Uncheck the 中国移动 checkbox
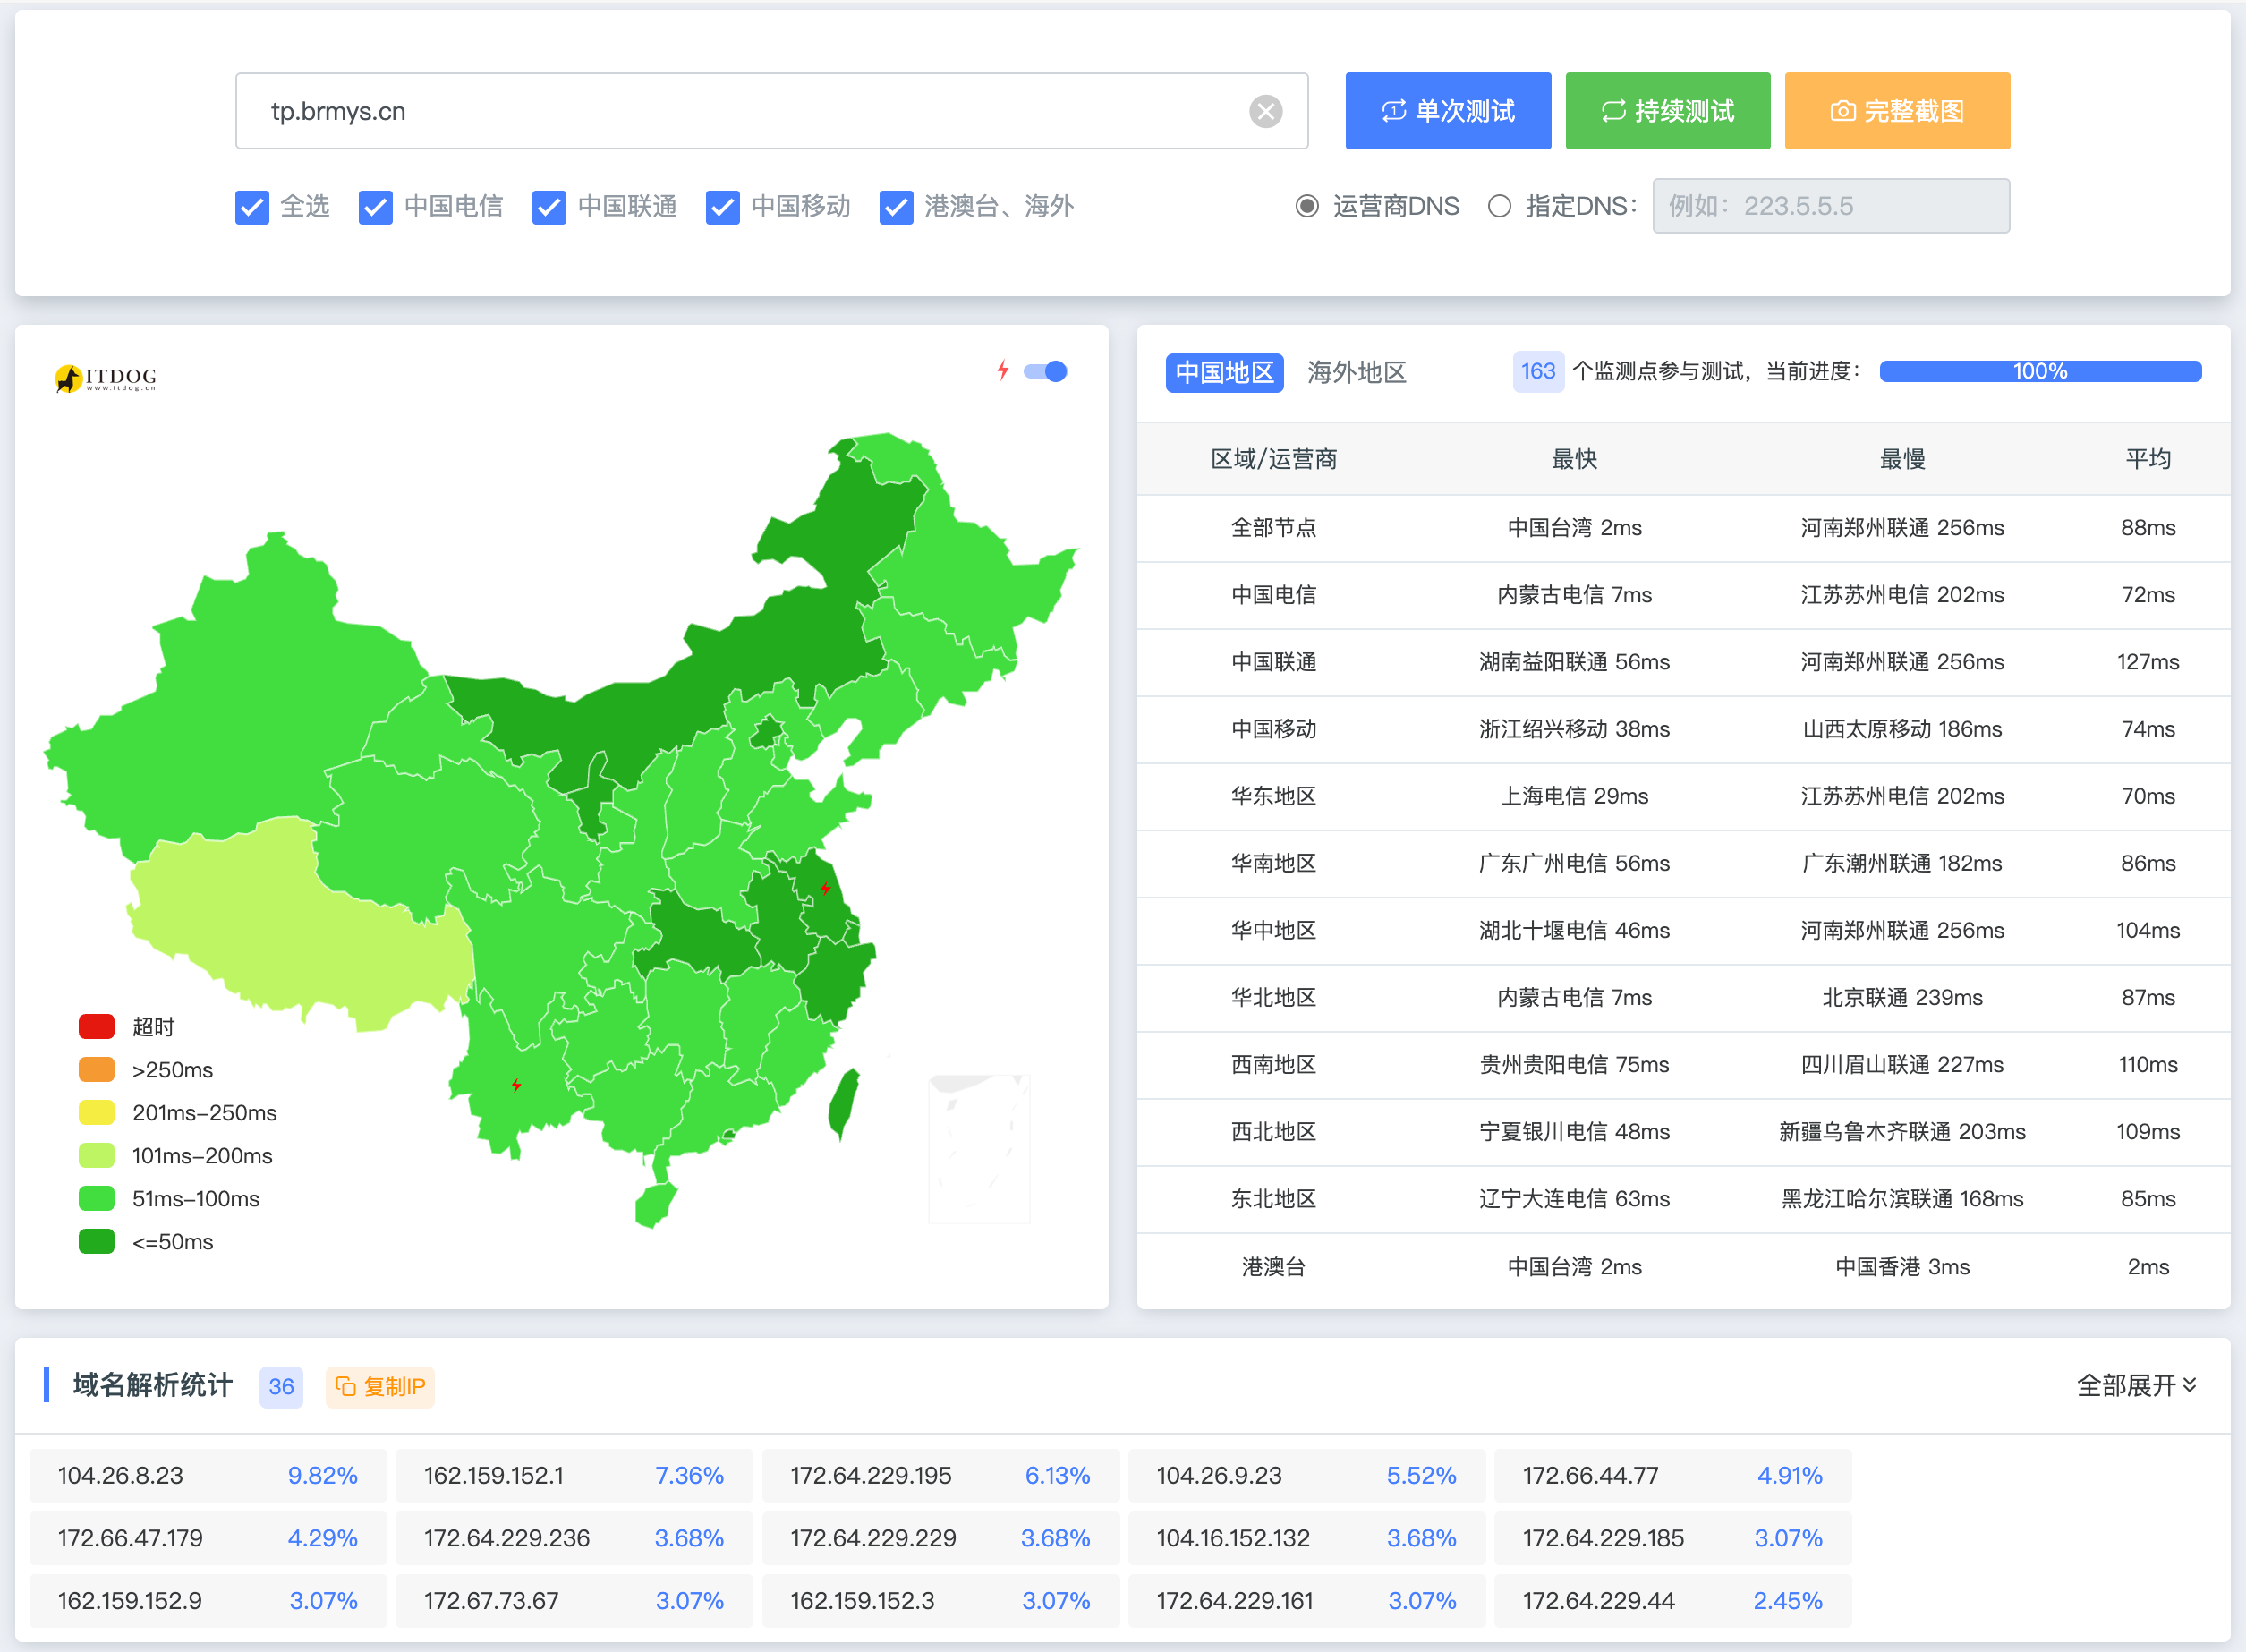Image resolution: width=2246 pixels, height=1652 pixels. point(722,207)
